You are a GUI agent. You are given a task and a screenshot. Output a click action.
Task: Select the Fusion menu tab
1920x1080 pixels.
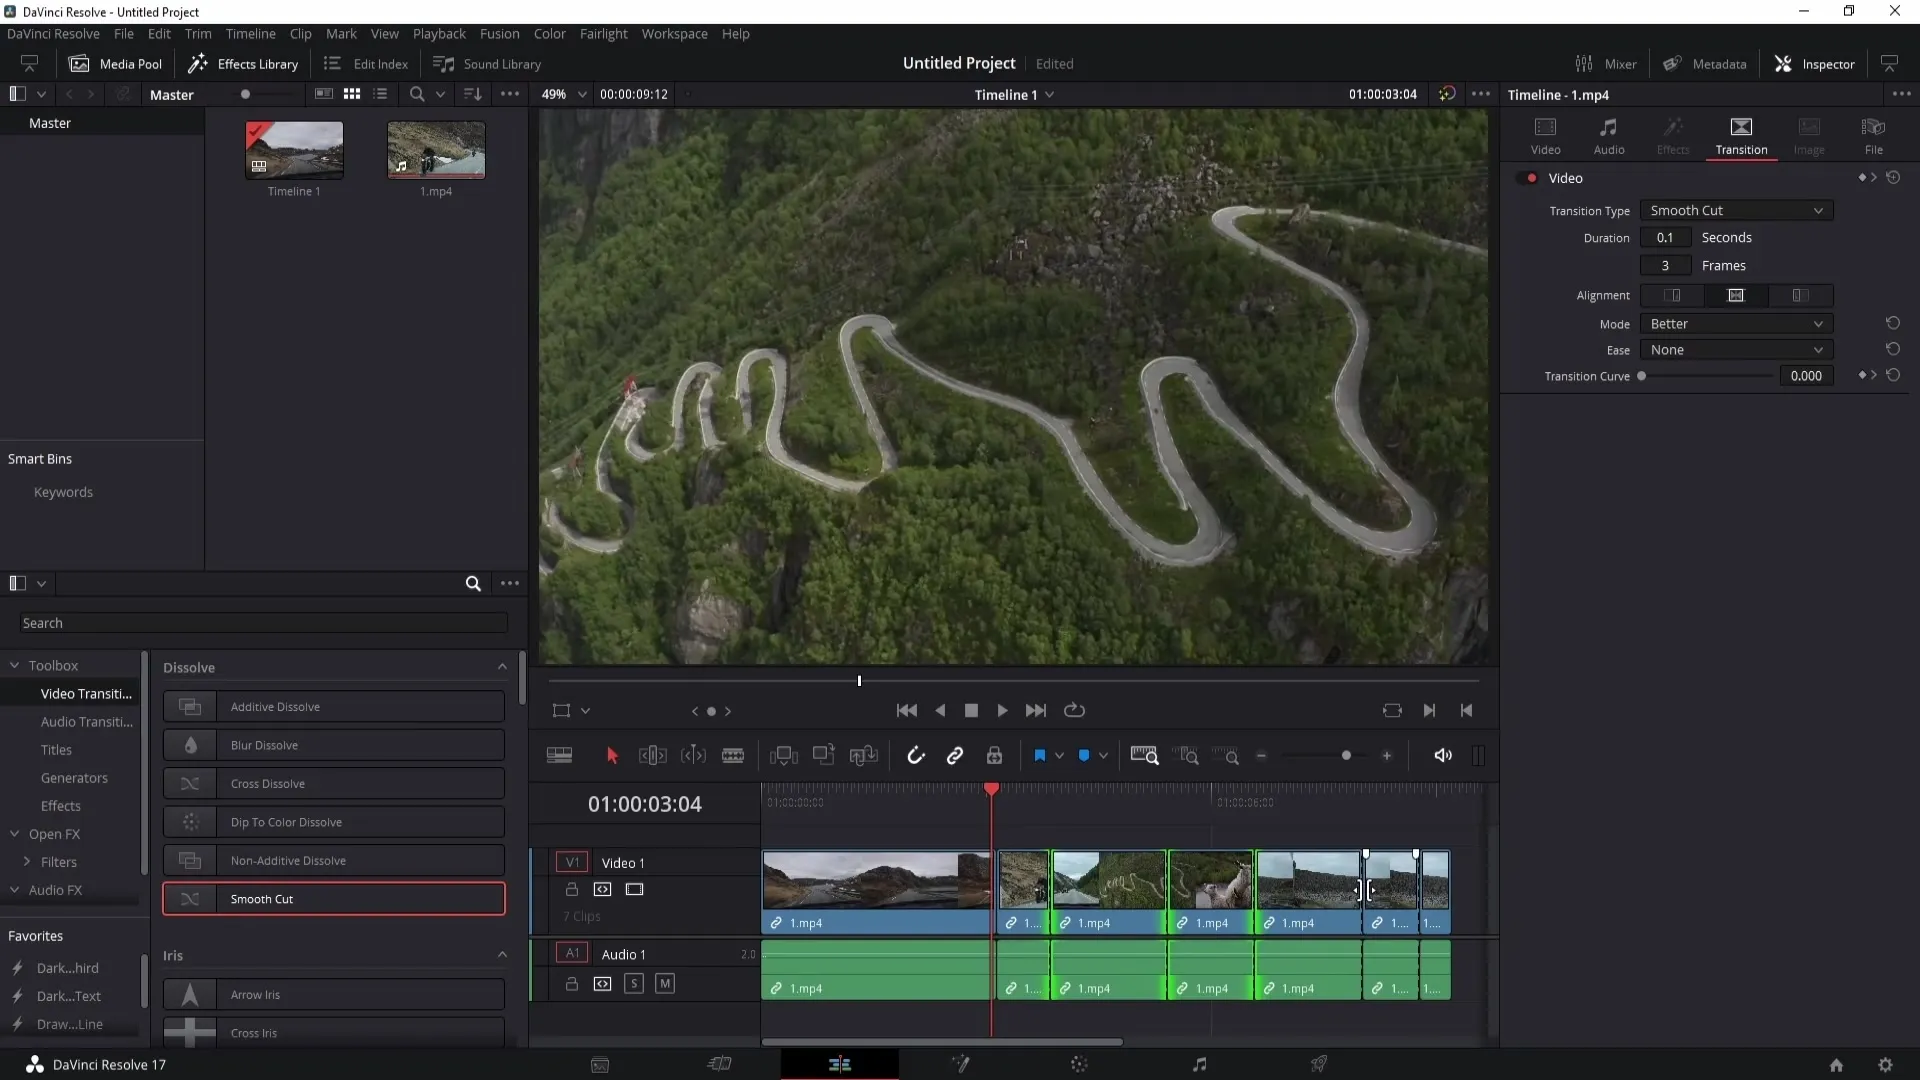[x=498, y=33]
